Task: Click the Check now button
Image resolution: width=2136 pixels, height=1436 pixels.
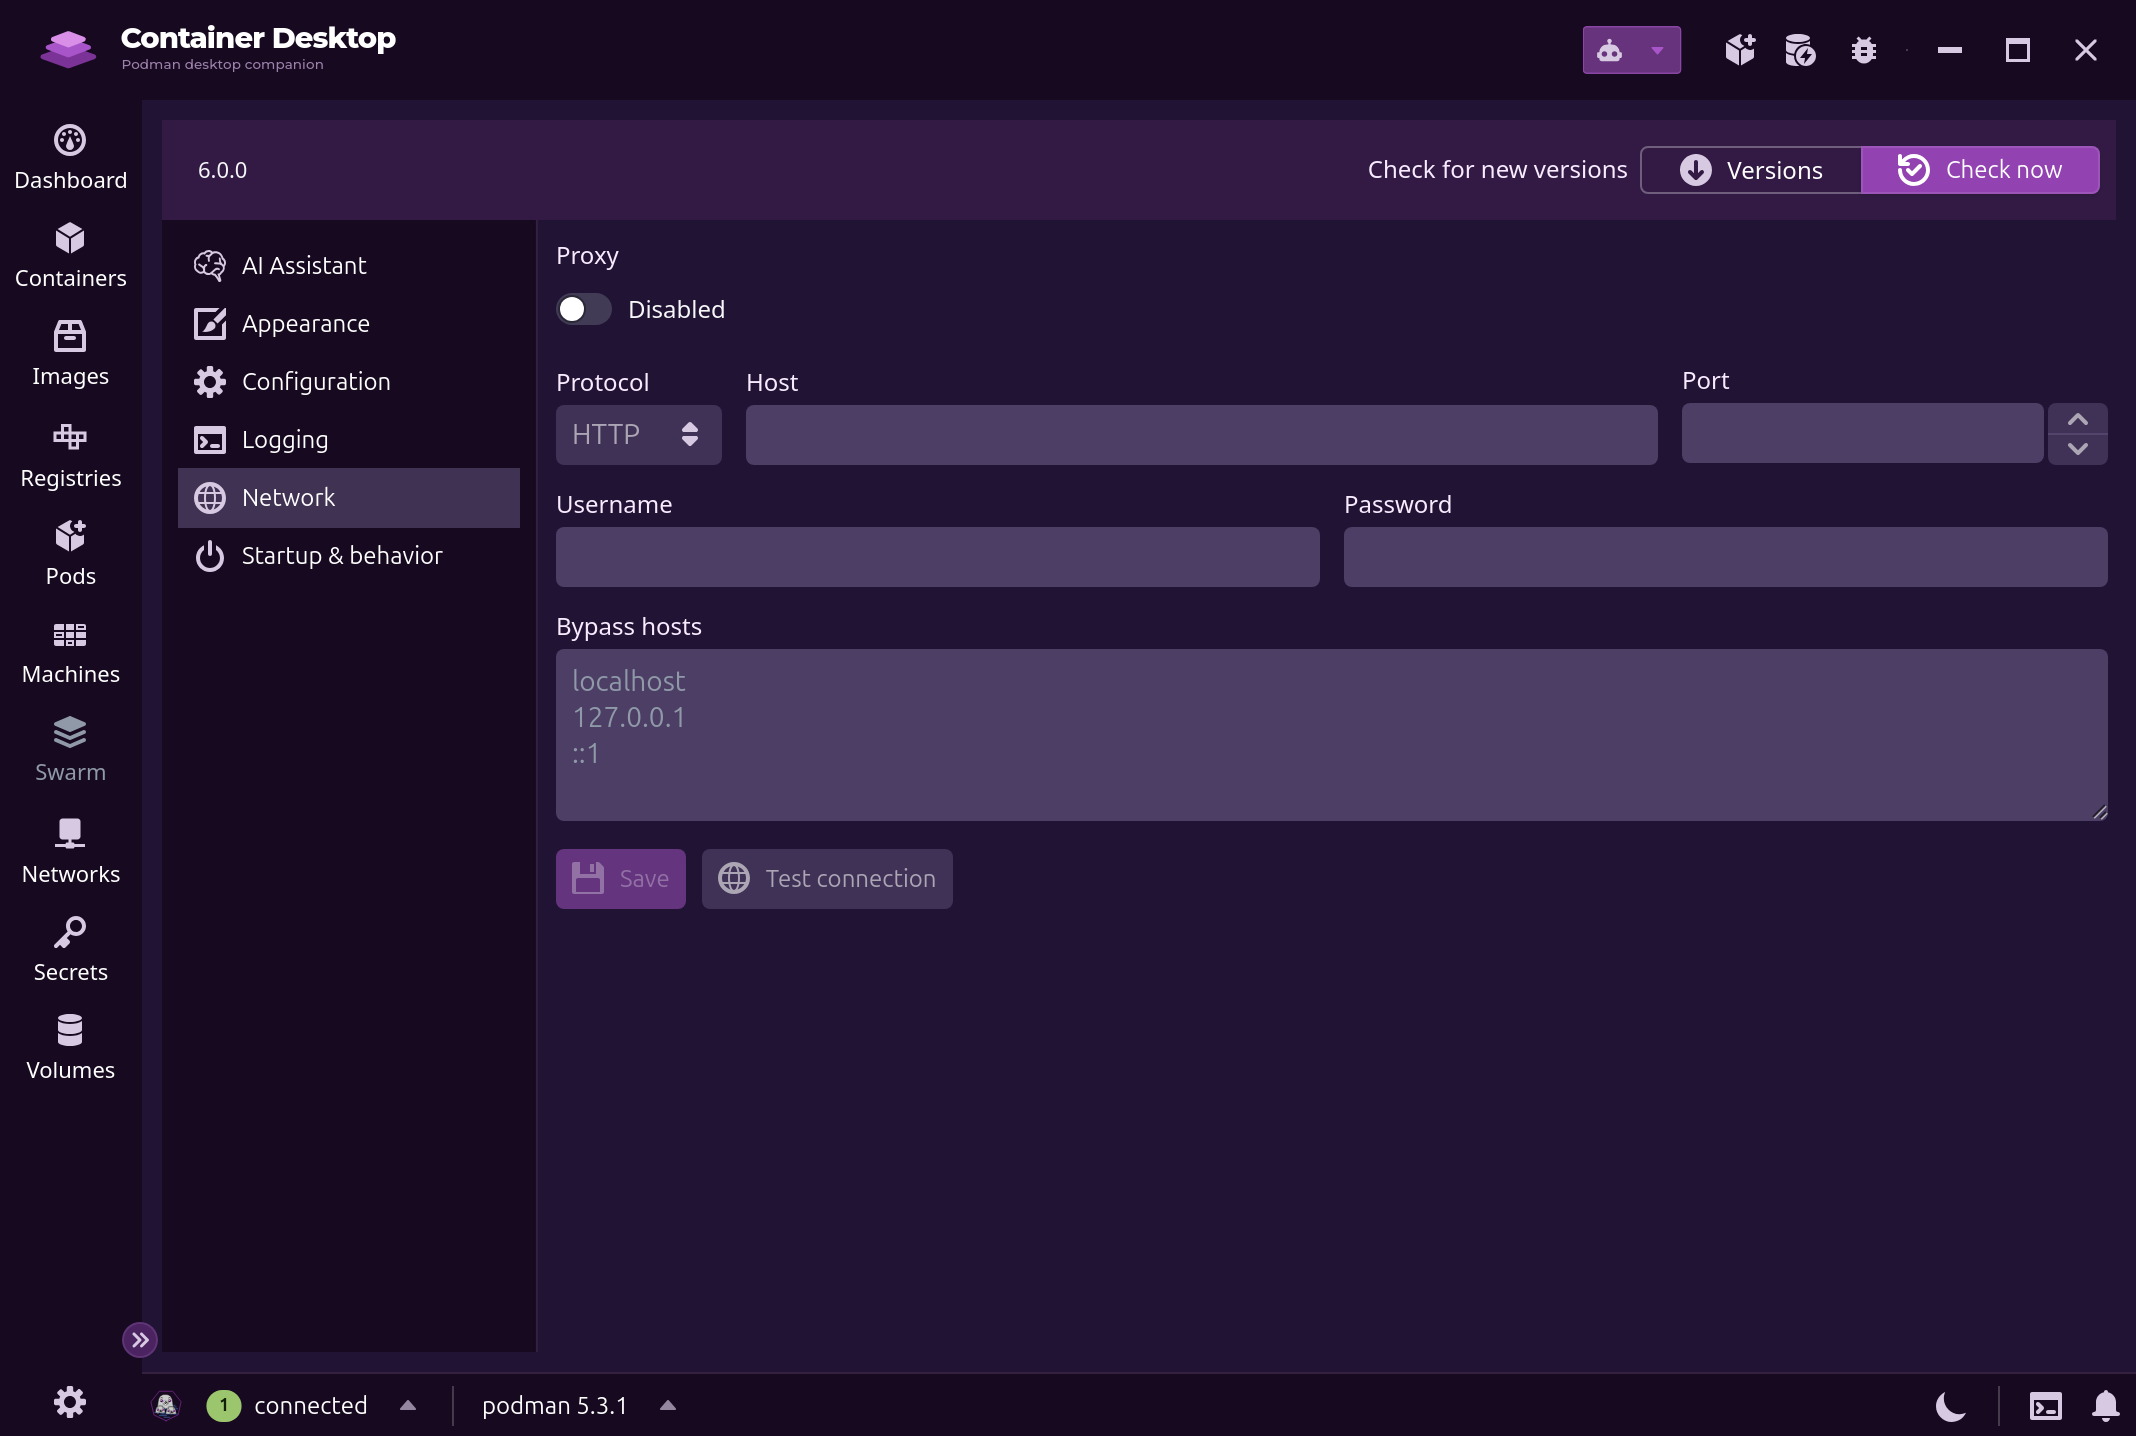Action: (x=1980, y=170)
